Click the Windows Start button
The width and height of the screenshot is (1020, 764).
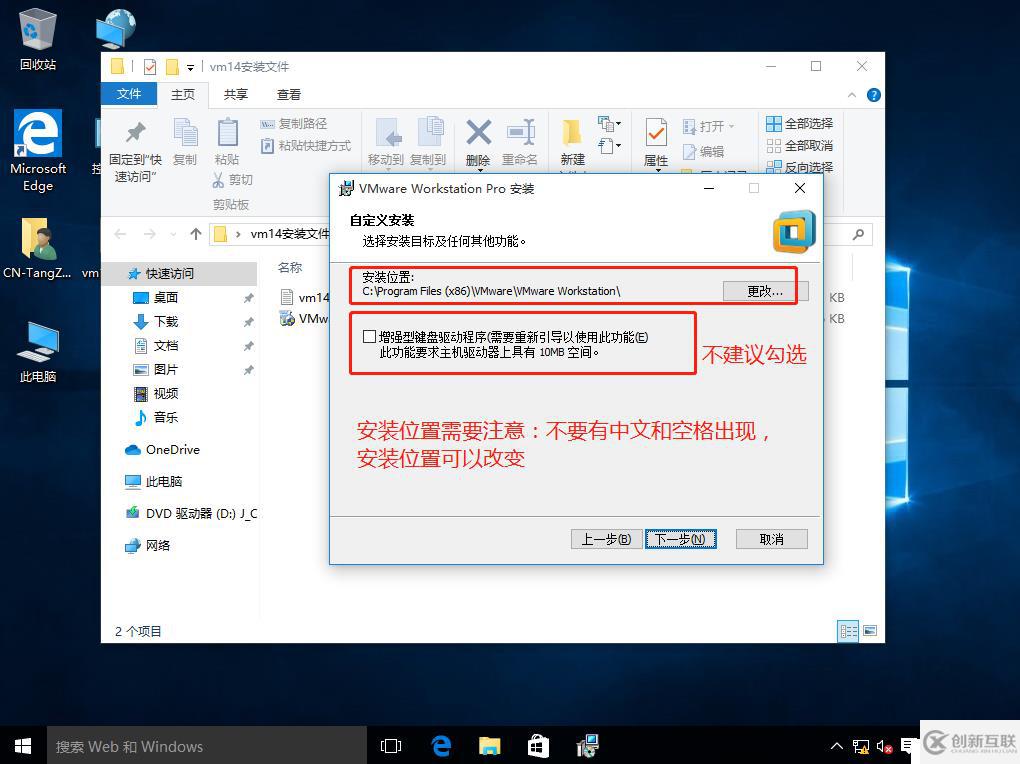(23, 746)
